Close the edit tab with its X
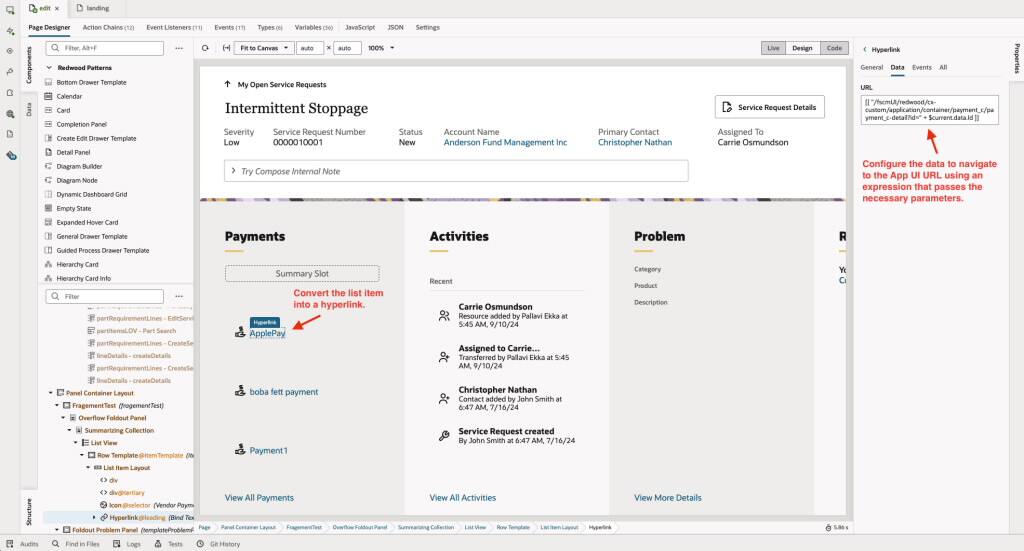The height and width of the screenshot is (551, 1024). (x=57, y=8)
